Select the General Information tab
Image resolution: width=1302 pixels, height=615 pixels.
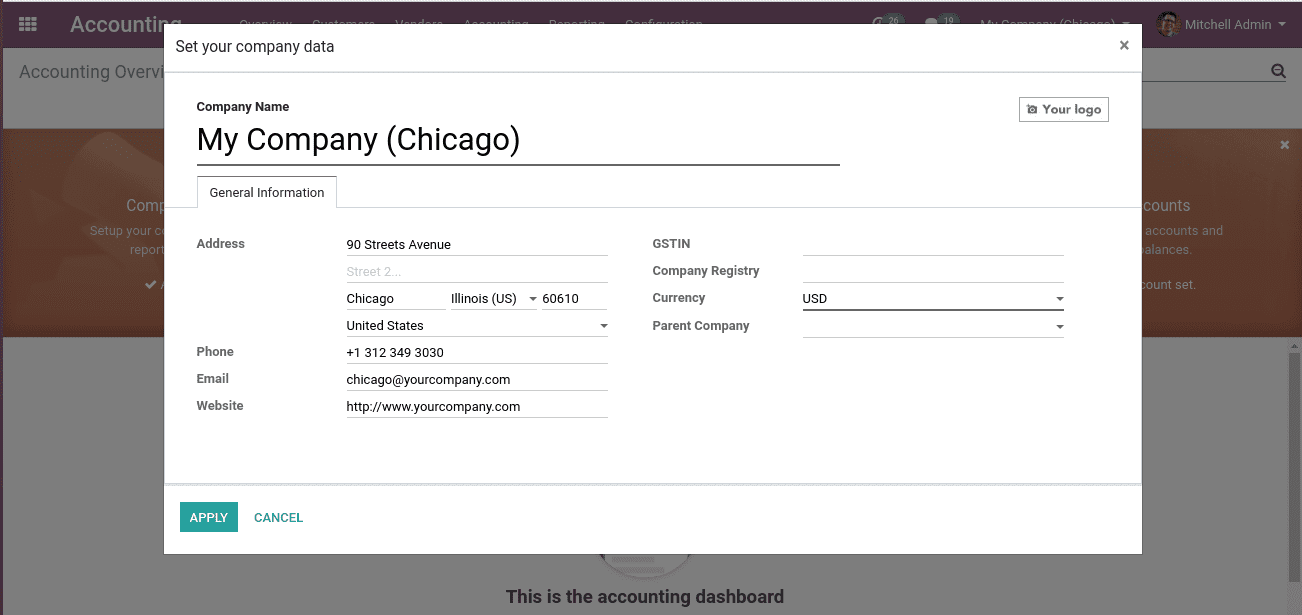(267, 192)
